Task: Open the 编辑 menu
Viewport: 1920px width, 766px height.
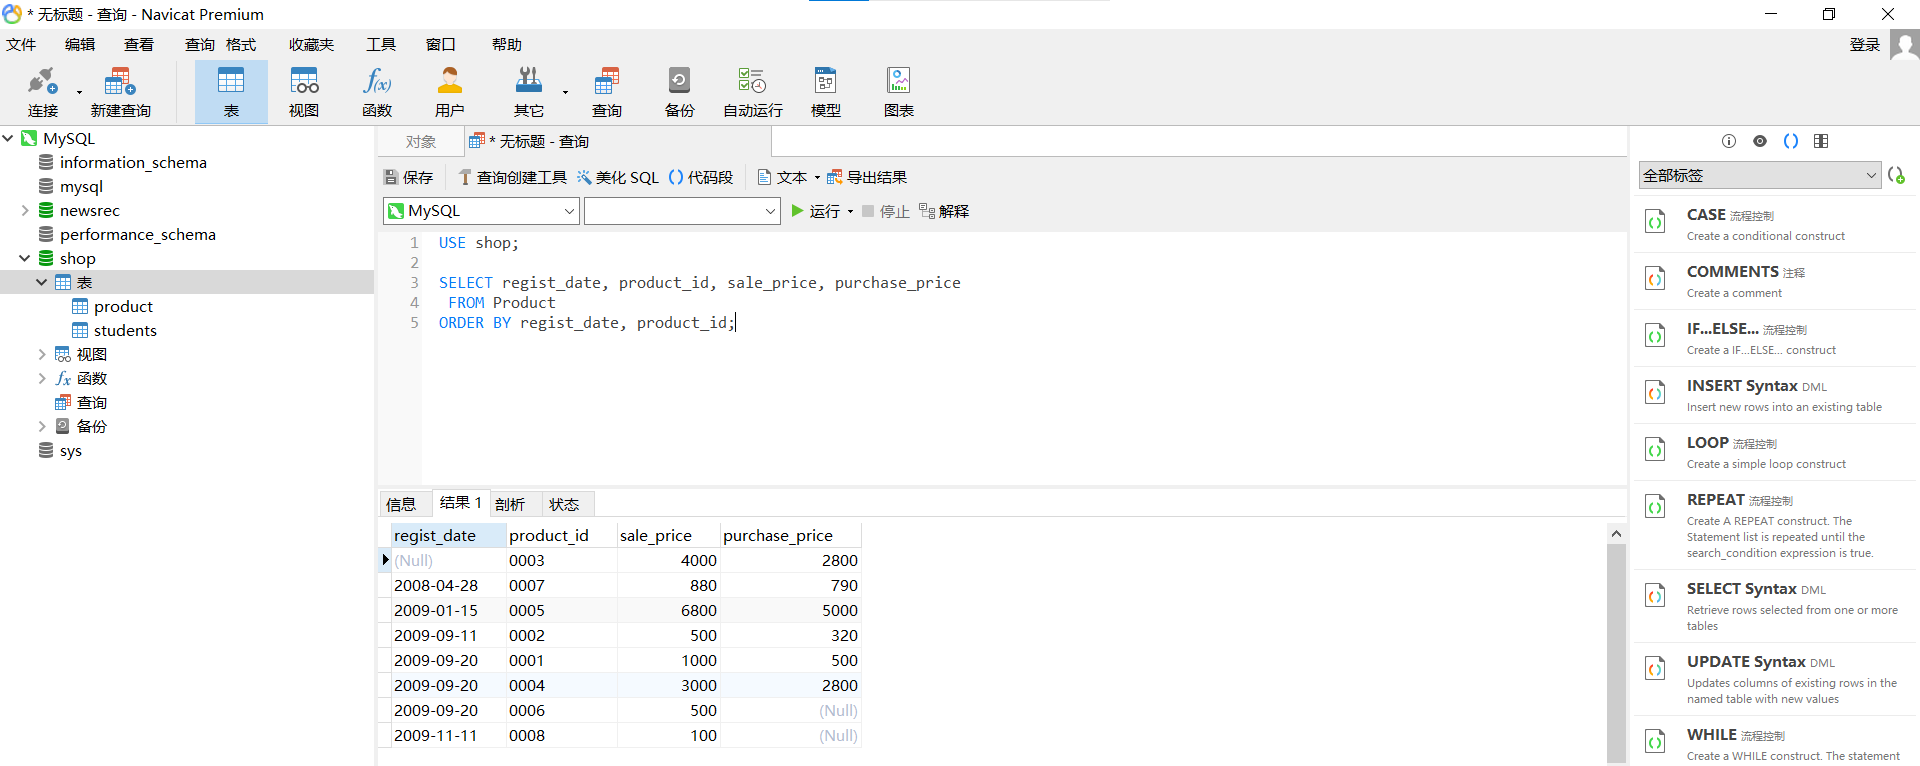Action: [80, 45]
